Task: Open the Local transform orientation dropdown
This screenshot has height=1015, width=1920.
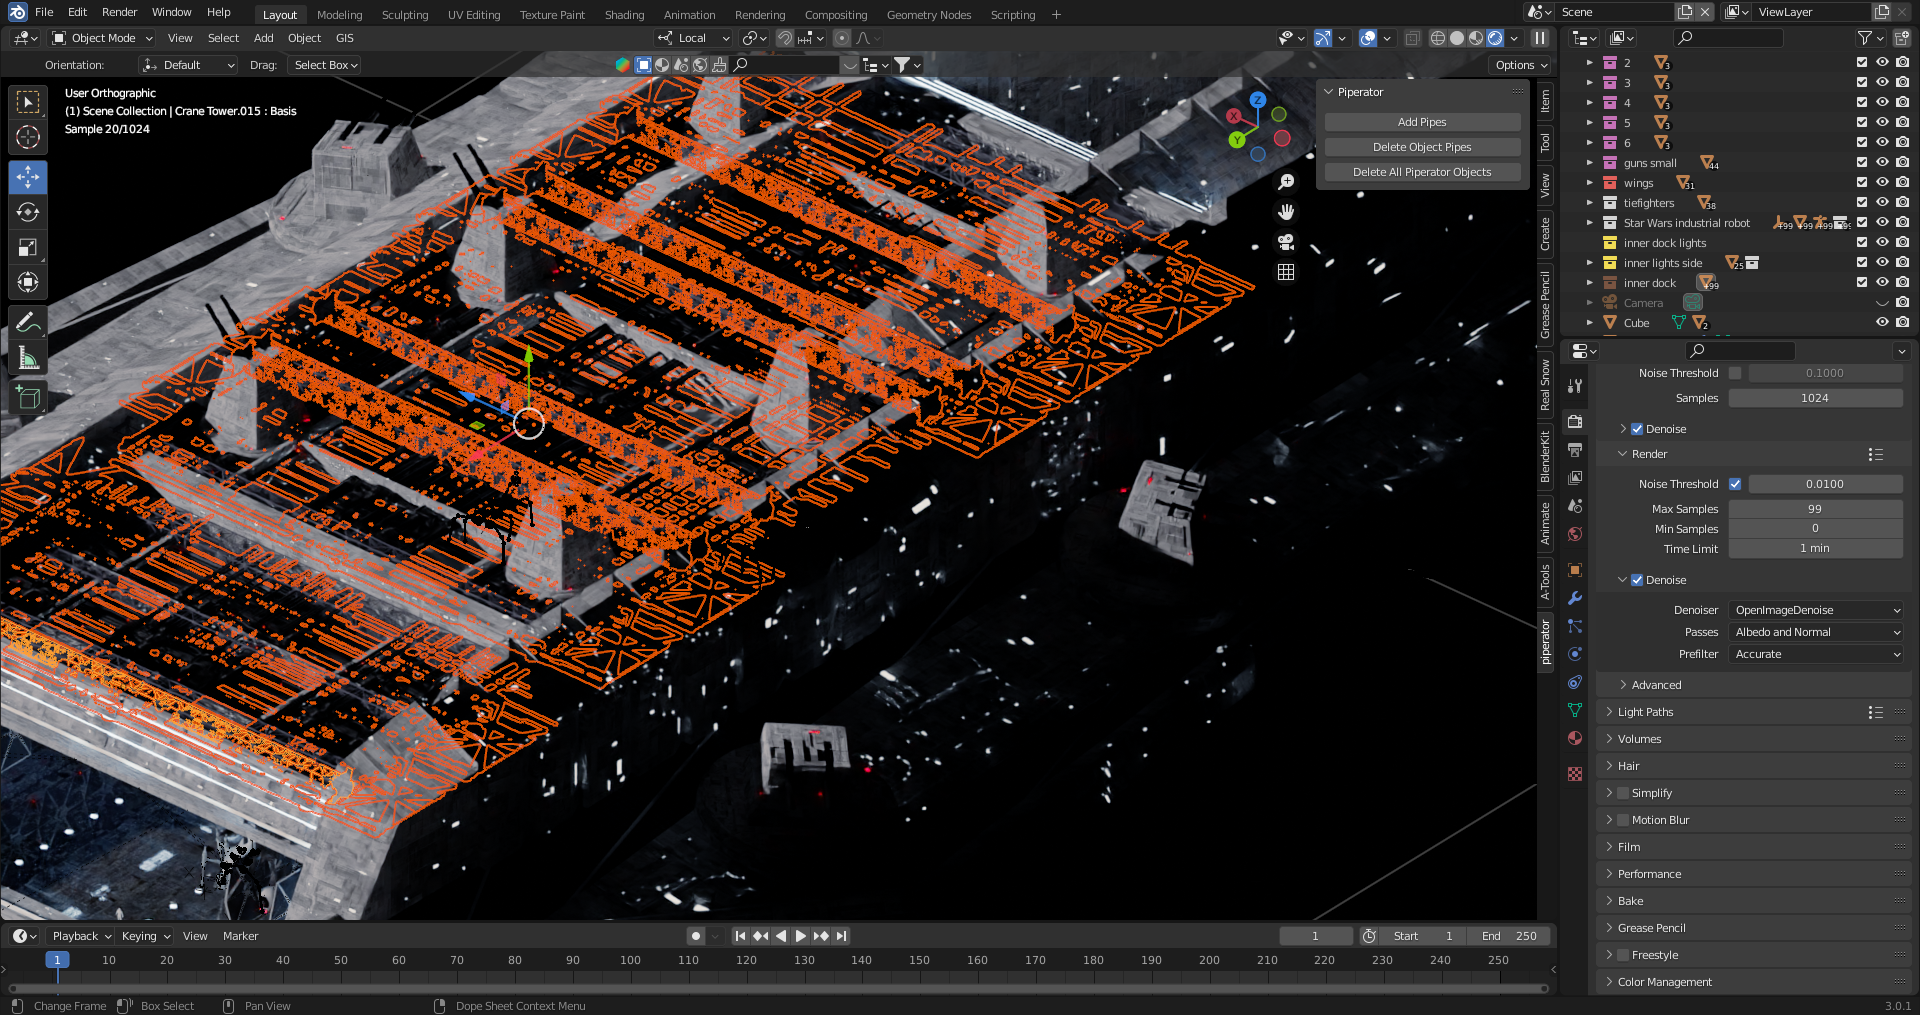Action: click(x=694, y=38)
